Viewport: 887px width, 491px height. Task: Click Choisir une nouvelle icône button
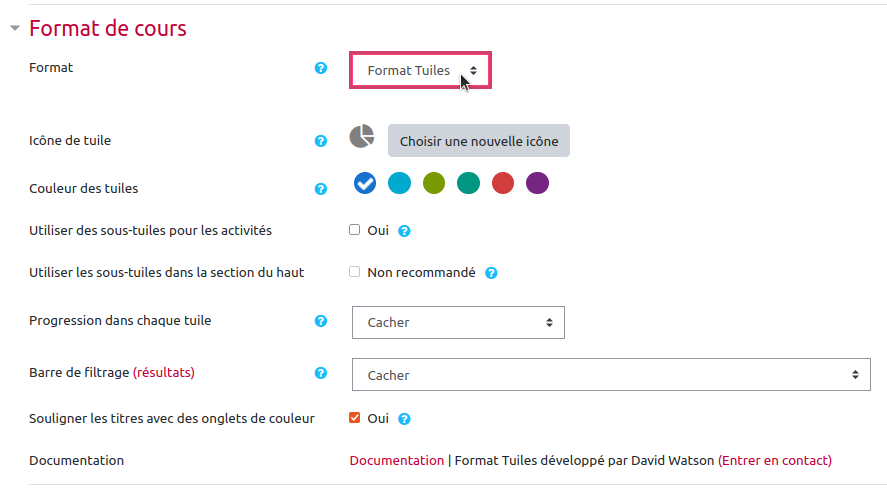[x=479, y=141]
